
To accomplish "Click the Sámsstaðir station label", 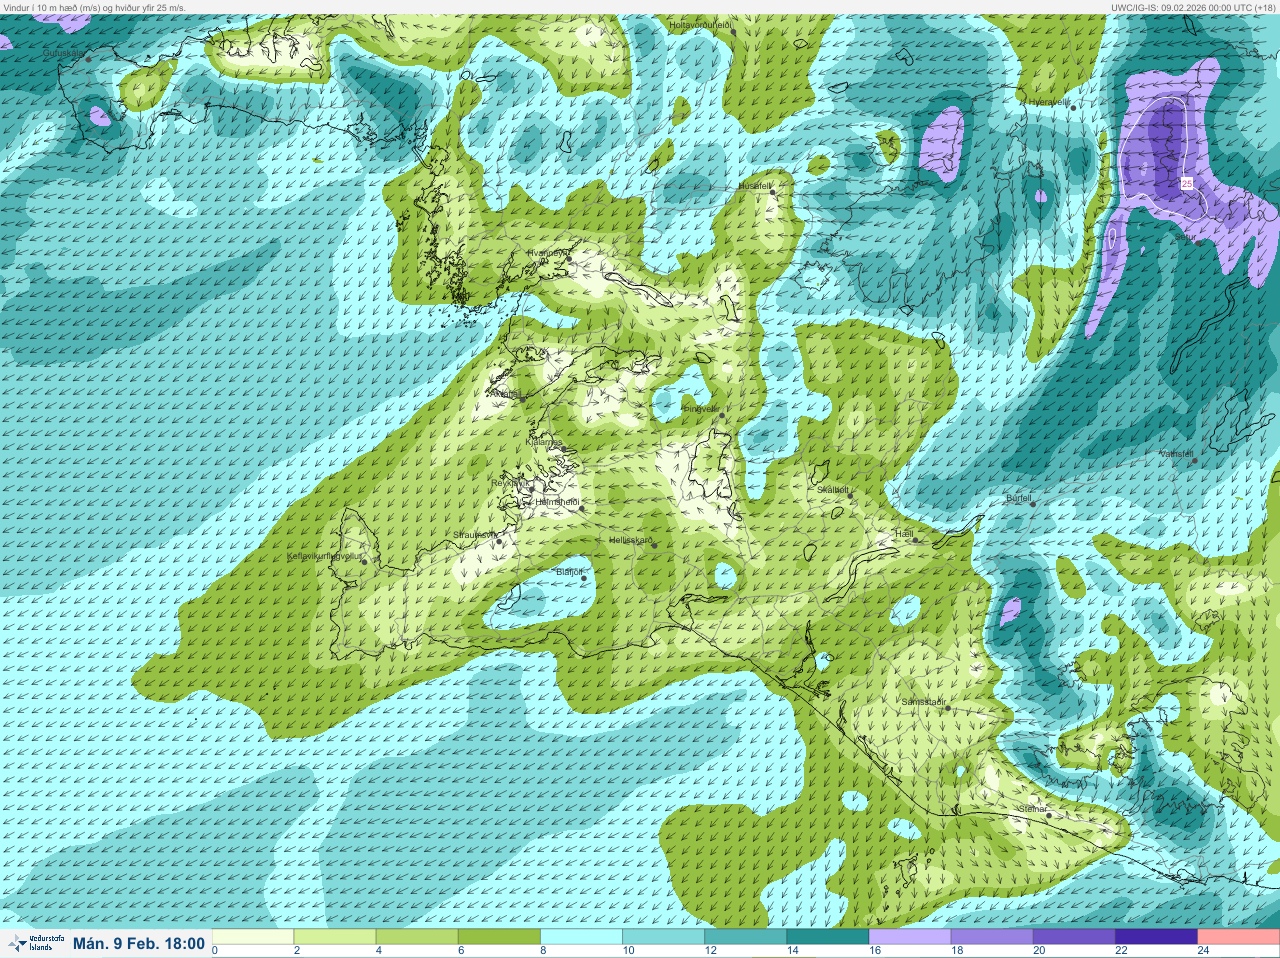I will (923, 702).
